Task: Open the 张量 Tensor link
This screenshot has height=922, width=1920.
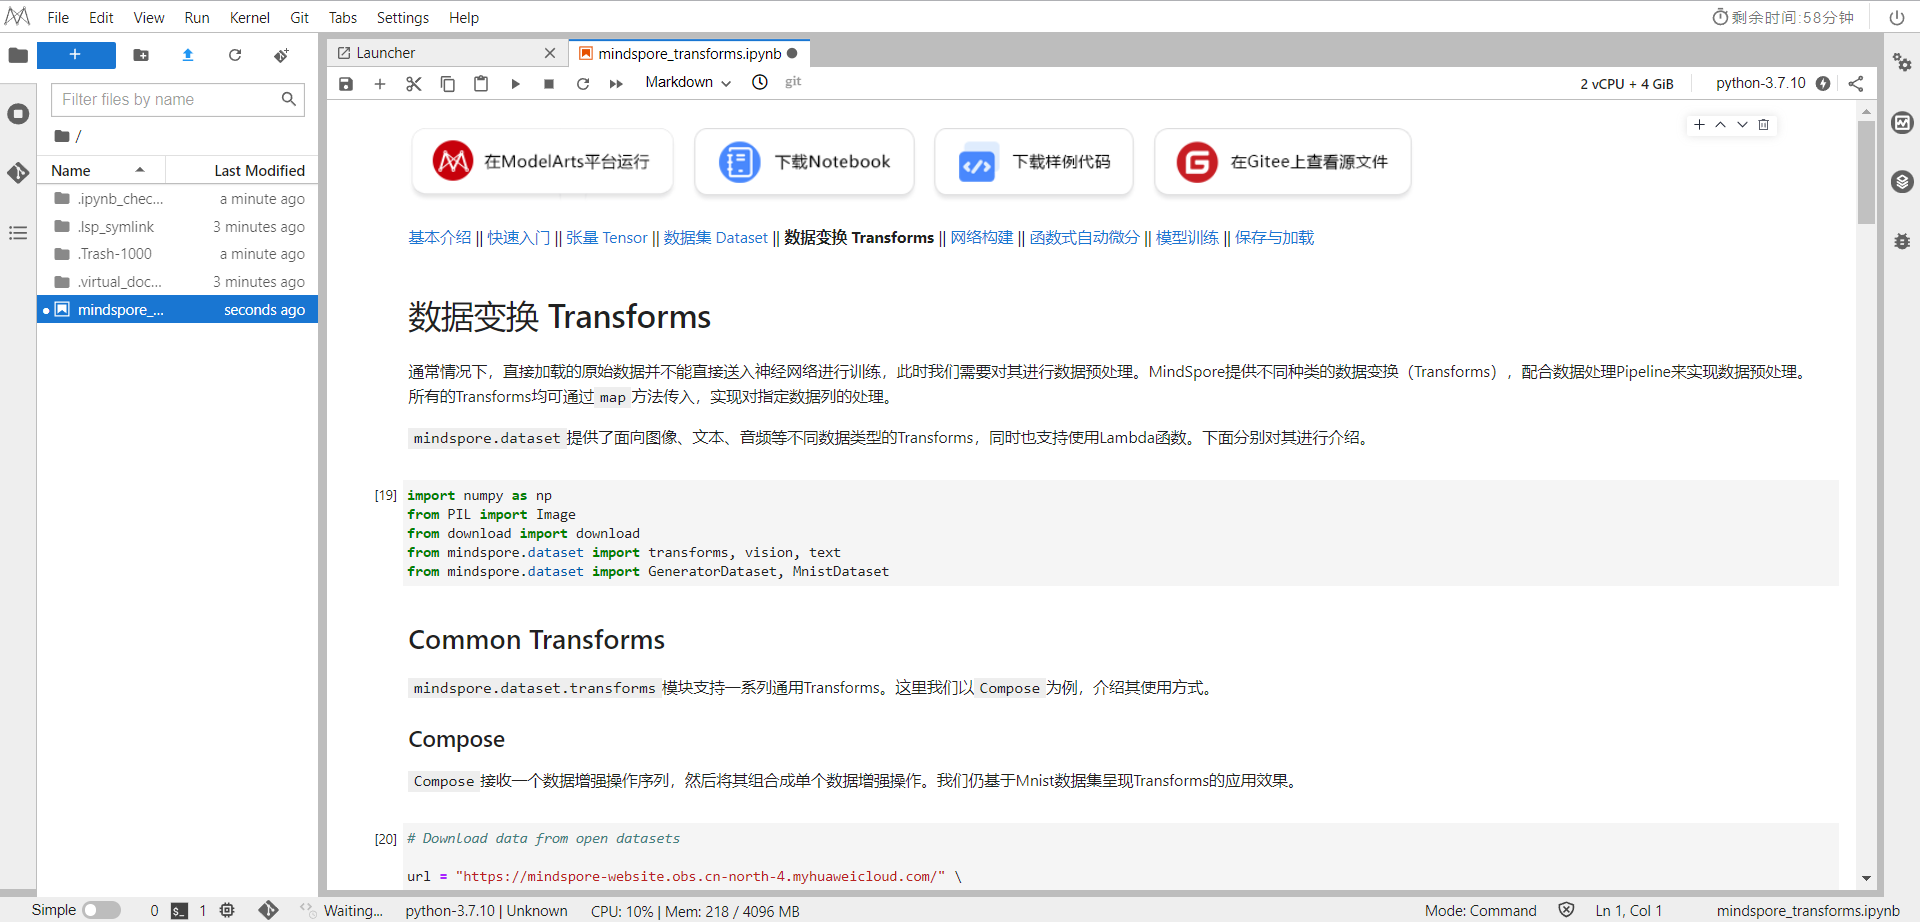Action: pyautogui.click(x=607, y=238)
